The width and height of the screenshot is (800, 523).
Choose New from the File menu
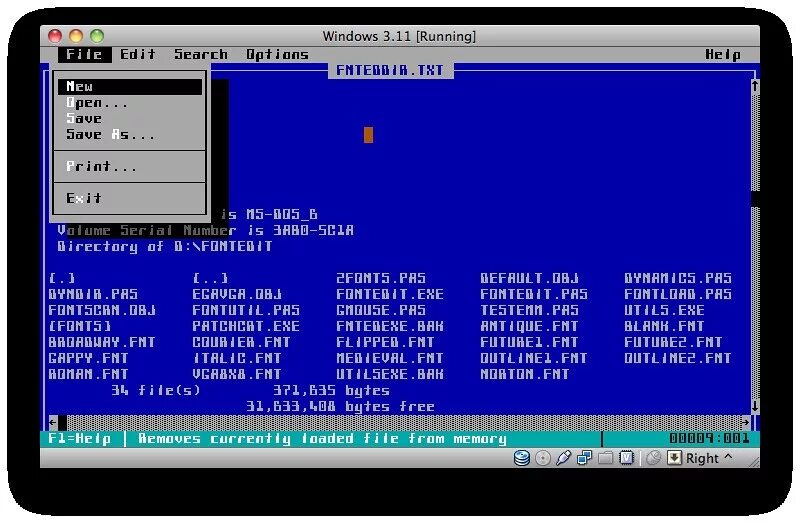130,86
